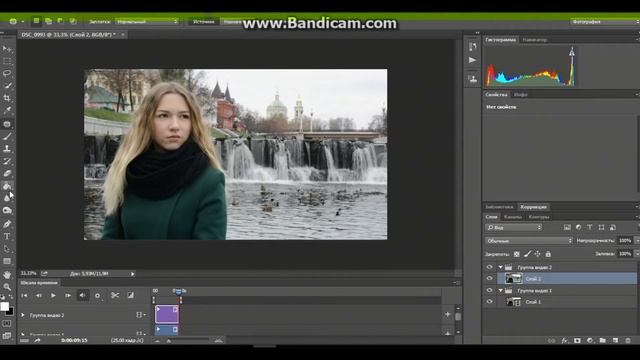The height and width of the screenshot is (360, 640).
Task: Toggle Quick Mask mode icon
Action: point(7,324)
